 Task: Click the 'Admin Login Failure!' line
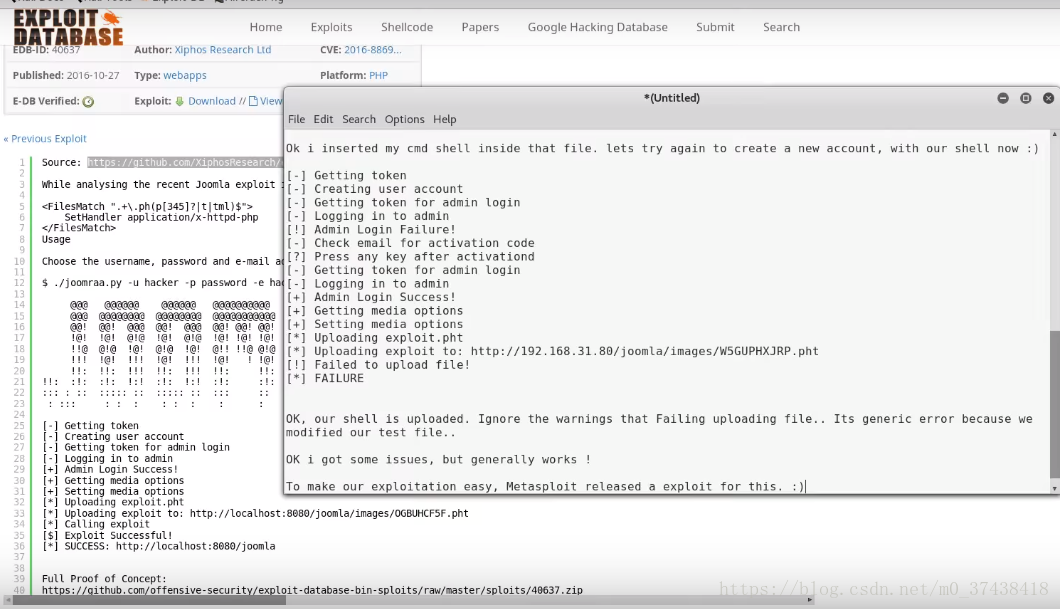pyautogui.click(x=371, y=230)
